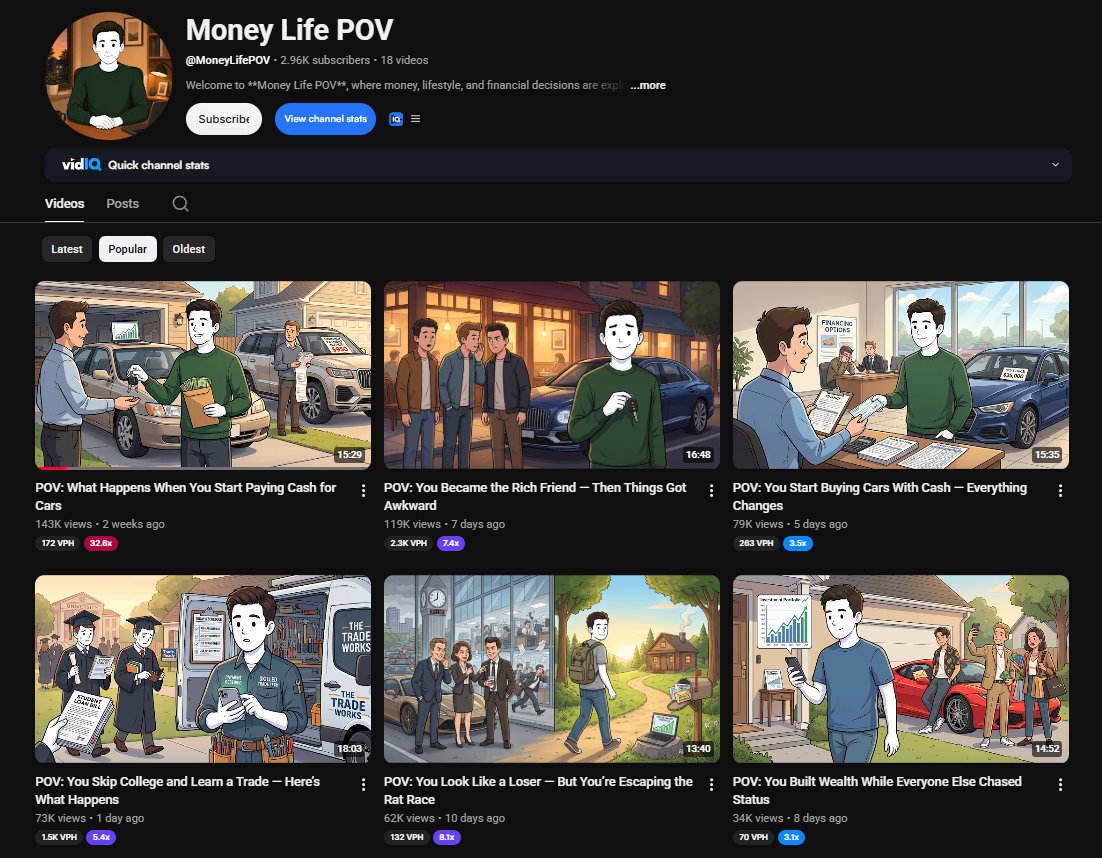Open the hamburger list icon next to vidIQ icon

tap(415, 119)
